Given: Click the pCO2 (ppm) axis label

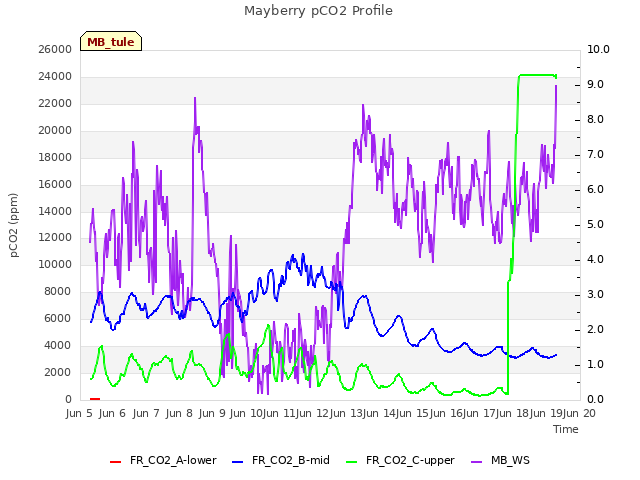Looking at the screenshot, I should (13, 225).
